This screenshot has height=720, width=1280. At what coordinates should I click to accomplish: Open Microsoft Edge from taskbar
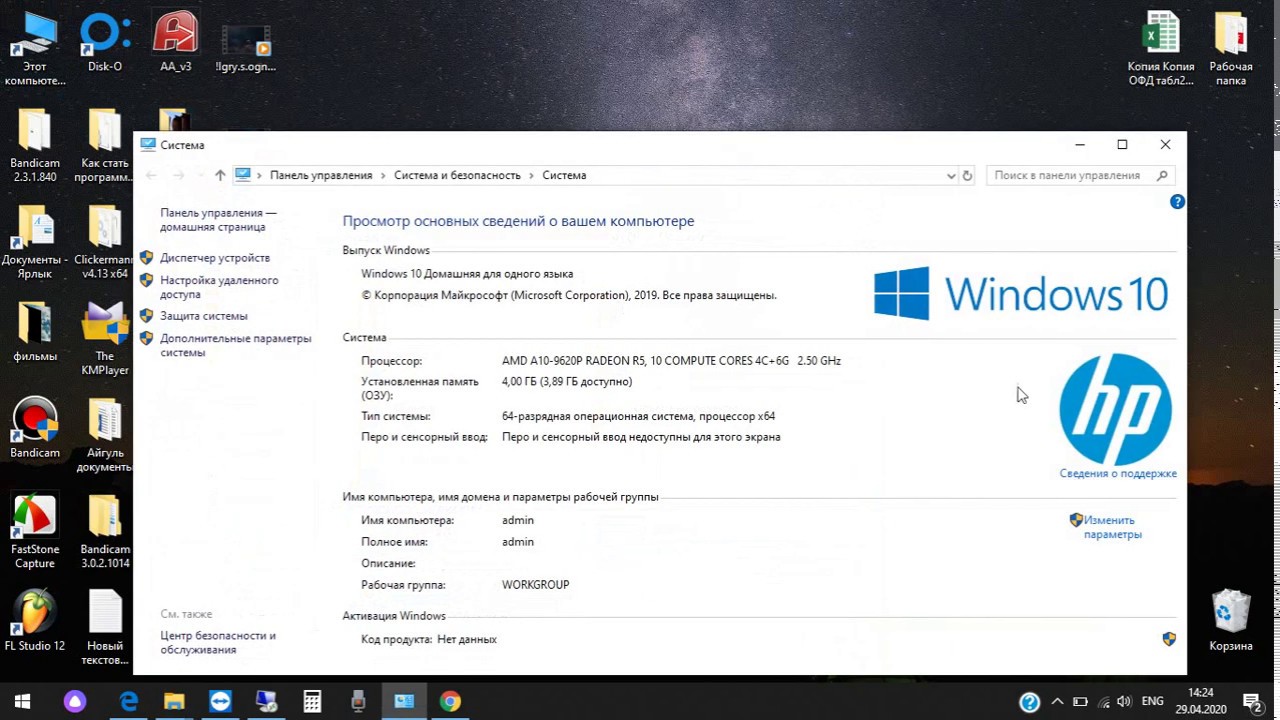point(129,701)
